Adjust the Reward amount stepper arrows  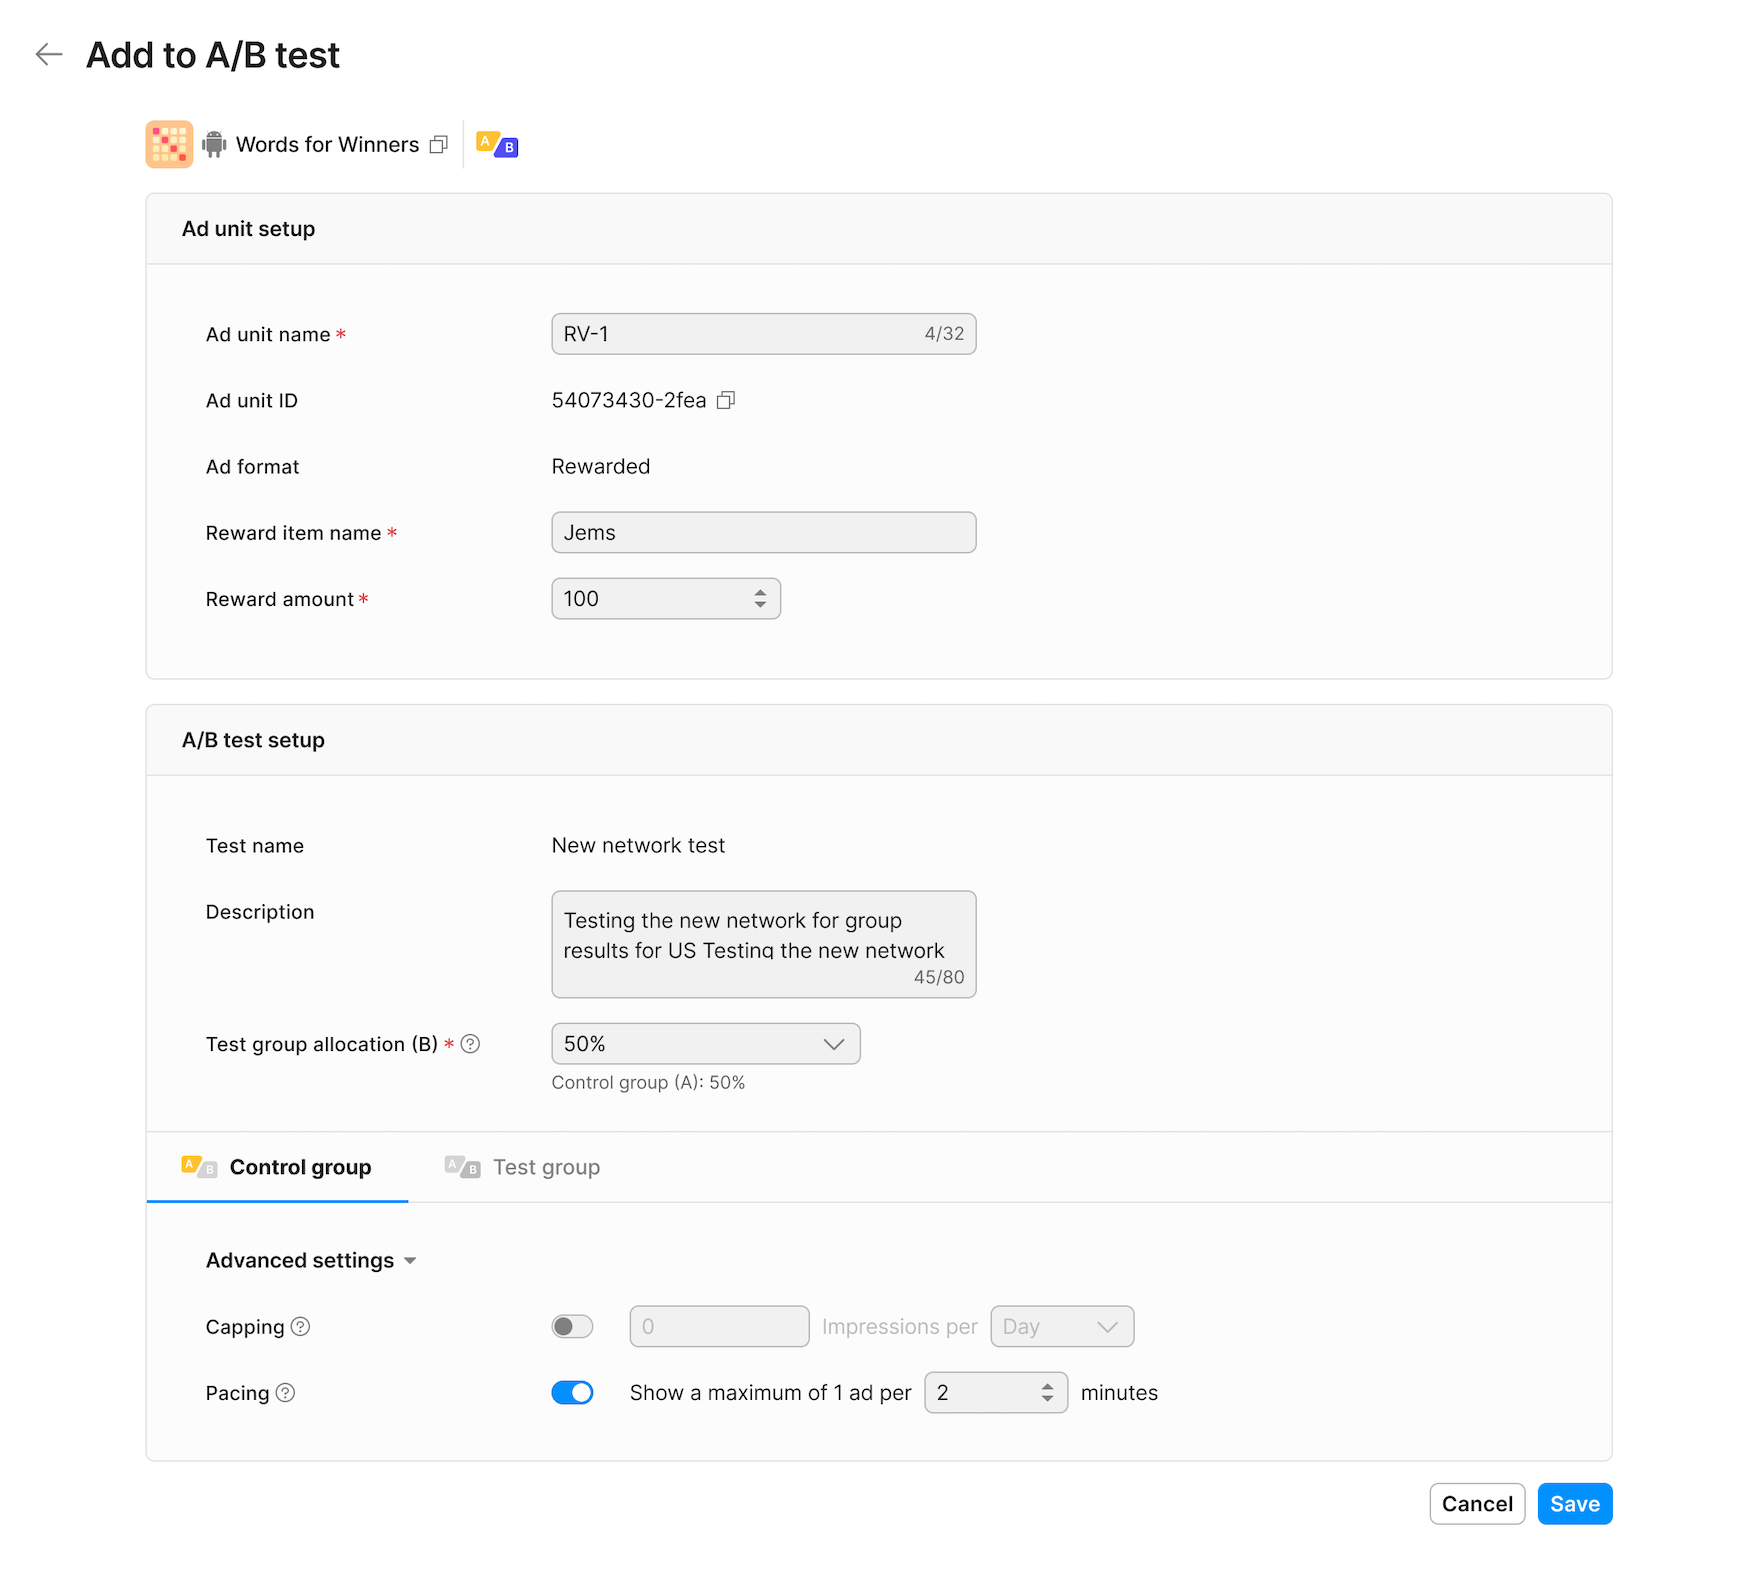coord(760,599)
